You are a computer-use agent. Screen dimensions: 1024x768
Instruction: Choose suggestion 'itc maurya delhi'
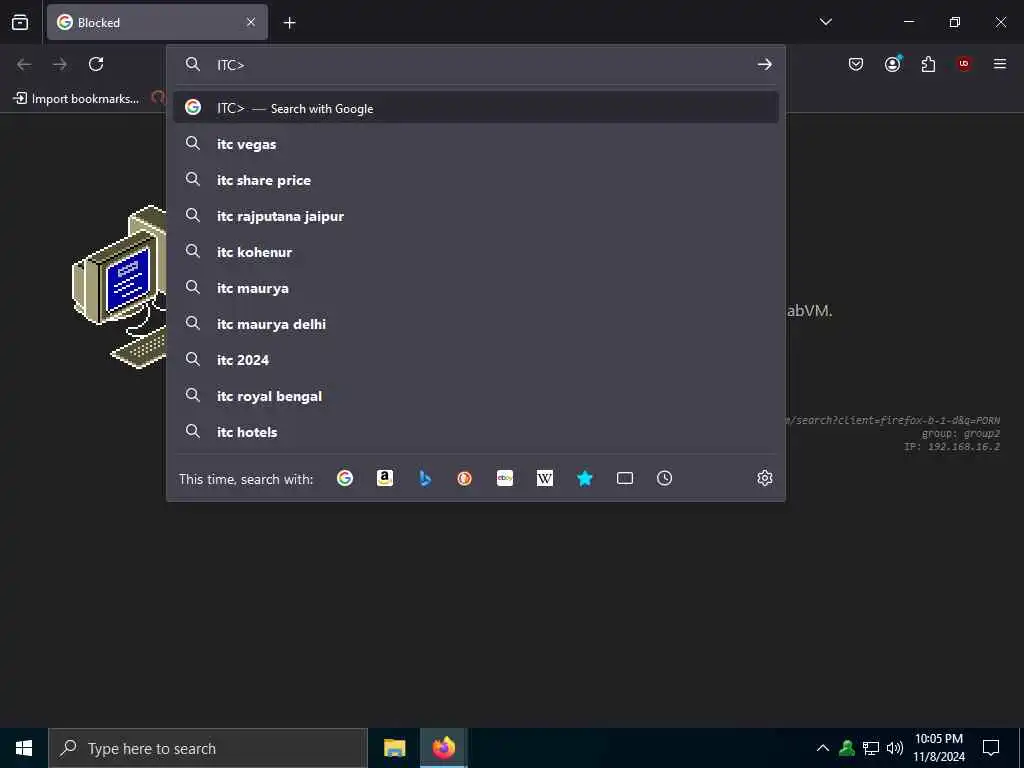click(475, 323)
